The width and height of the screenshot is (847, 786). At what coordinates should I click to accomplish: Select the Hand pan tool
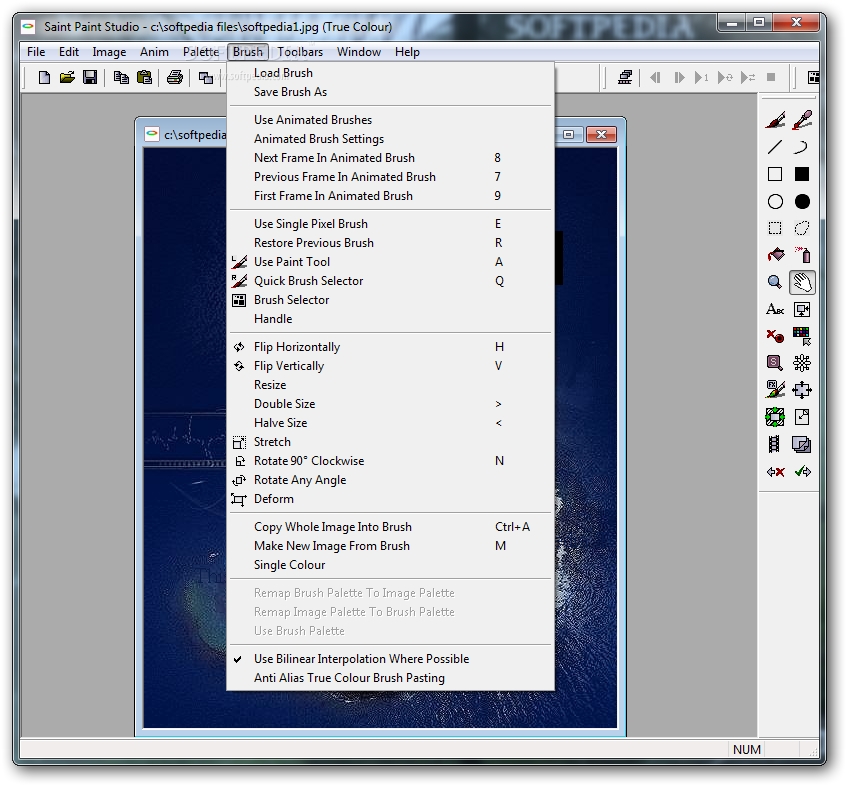(802, 282)
